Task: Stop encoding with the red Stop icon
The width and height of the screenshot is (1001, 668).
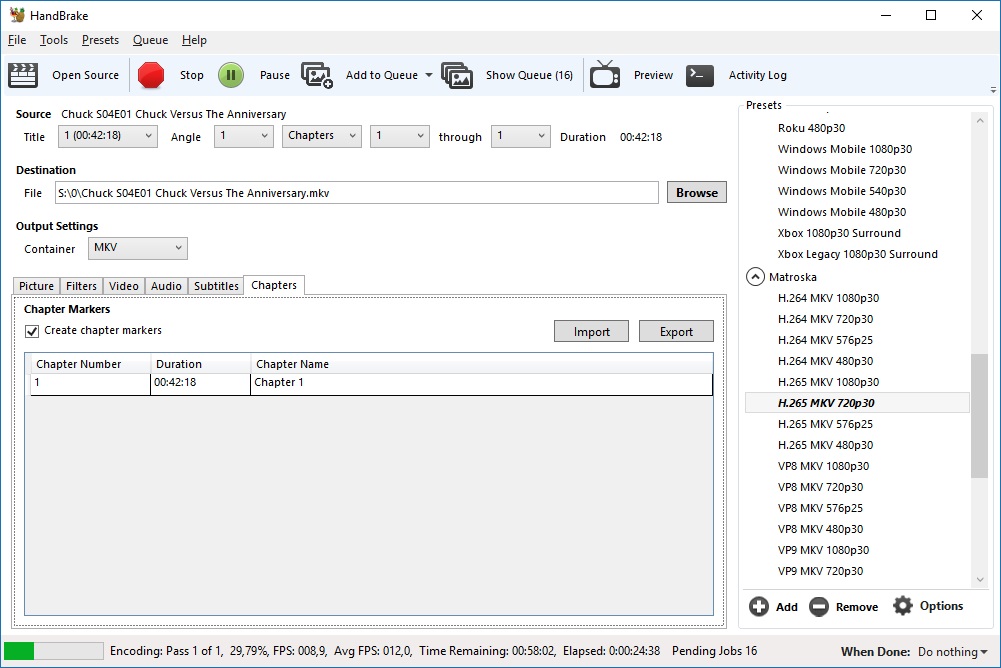Action: (151, 75)
